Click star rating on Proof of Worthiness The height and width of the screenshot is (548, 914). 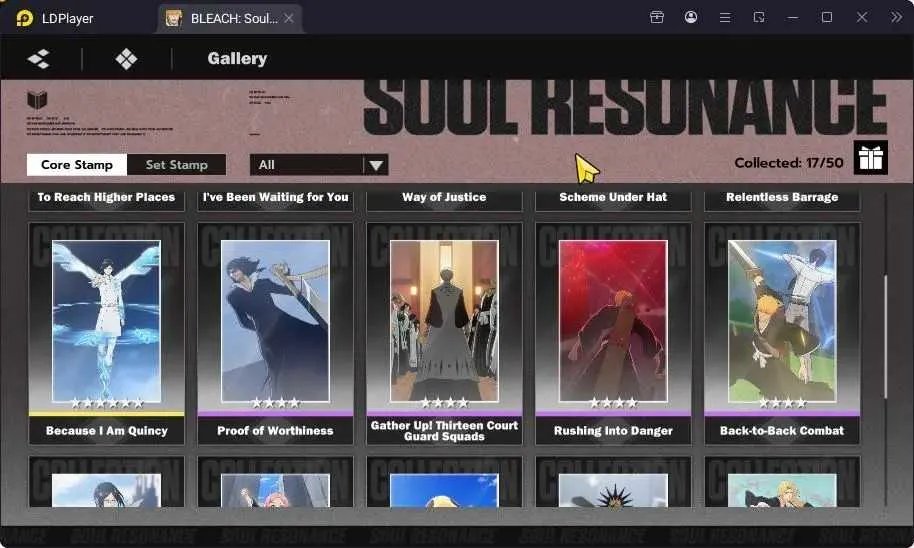(275, 403)
